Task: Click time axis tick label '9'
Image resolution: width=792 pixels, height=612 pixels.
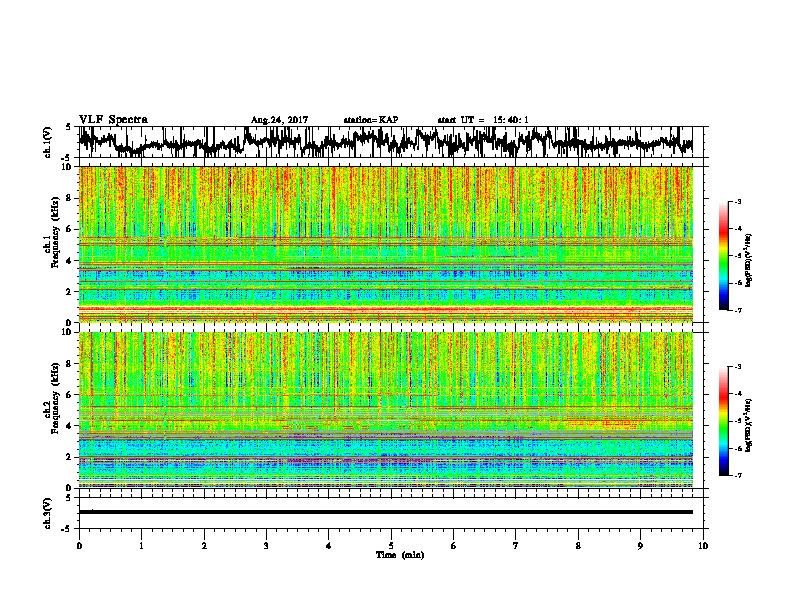Action: (640, 546)
